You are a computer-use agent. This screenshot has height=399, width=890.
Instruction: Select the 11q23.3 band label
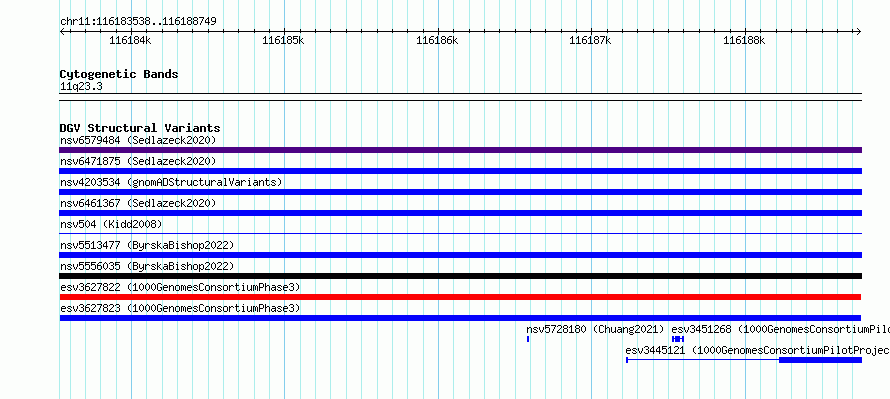81,87
